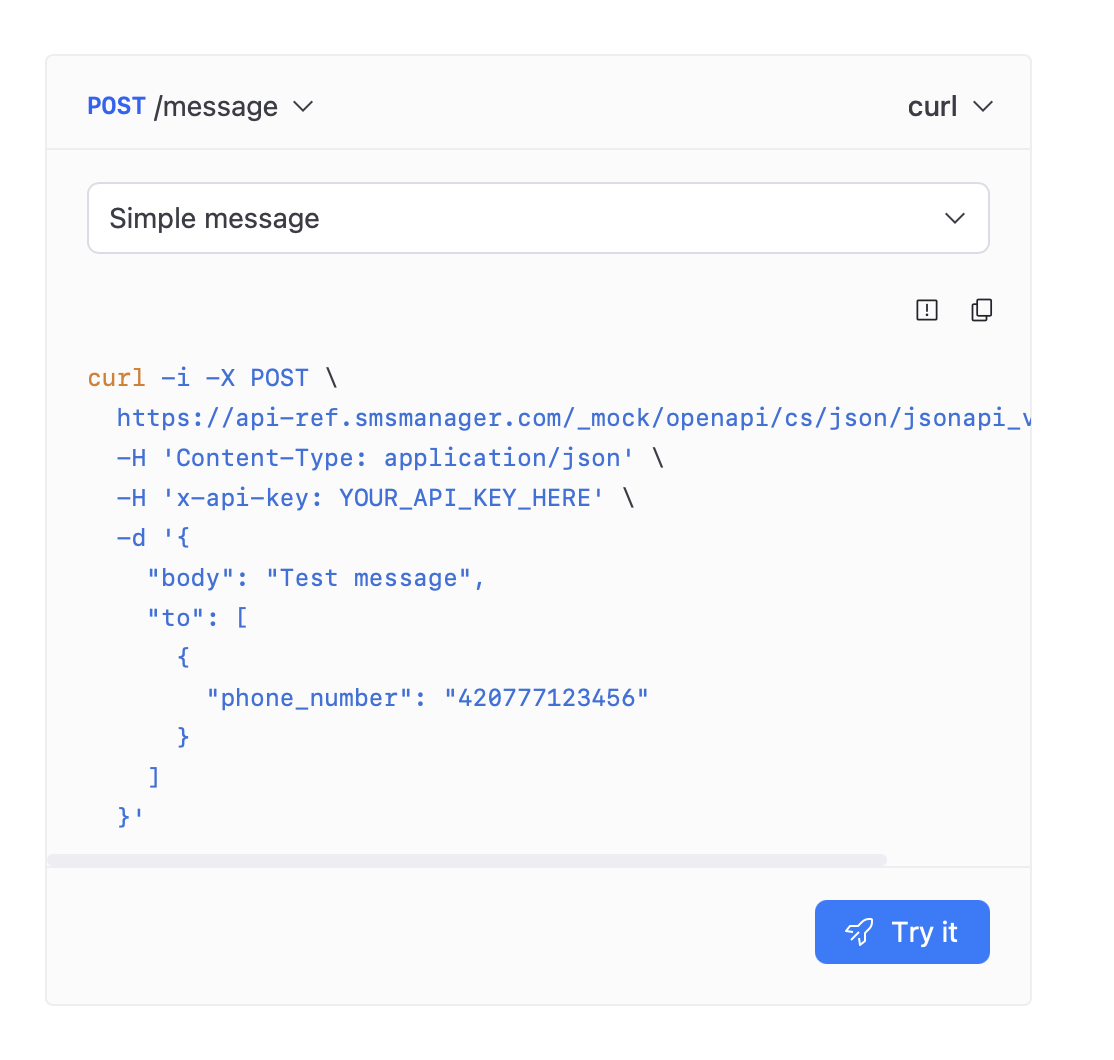The image size is (1114, 1060).
Task: Click the phone number value 420777123456
Action: point(547,698)
